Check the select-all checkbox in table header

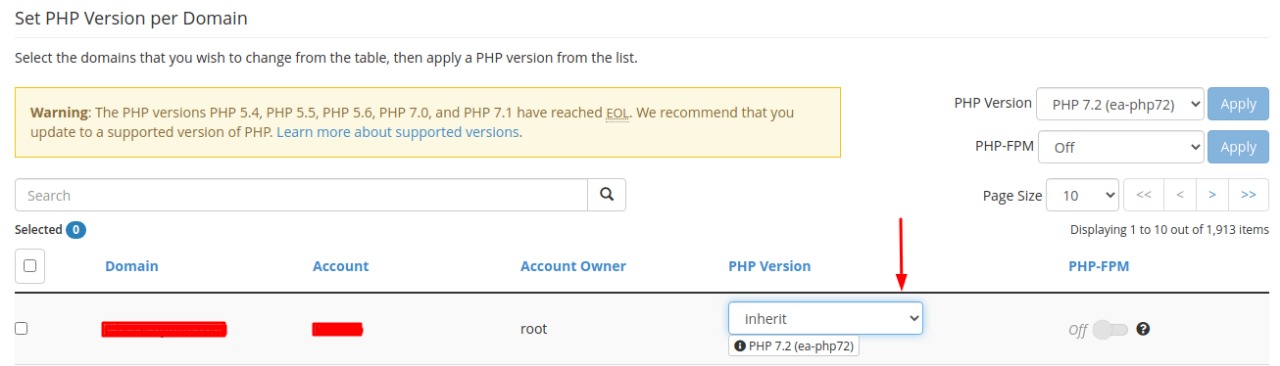coord(30,266)
